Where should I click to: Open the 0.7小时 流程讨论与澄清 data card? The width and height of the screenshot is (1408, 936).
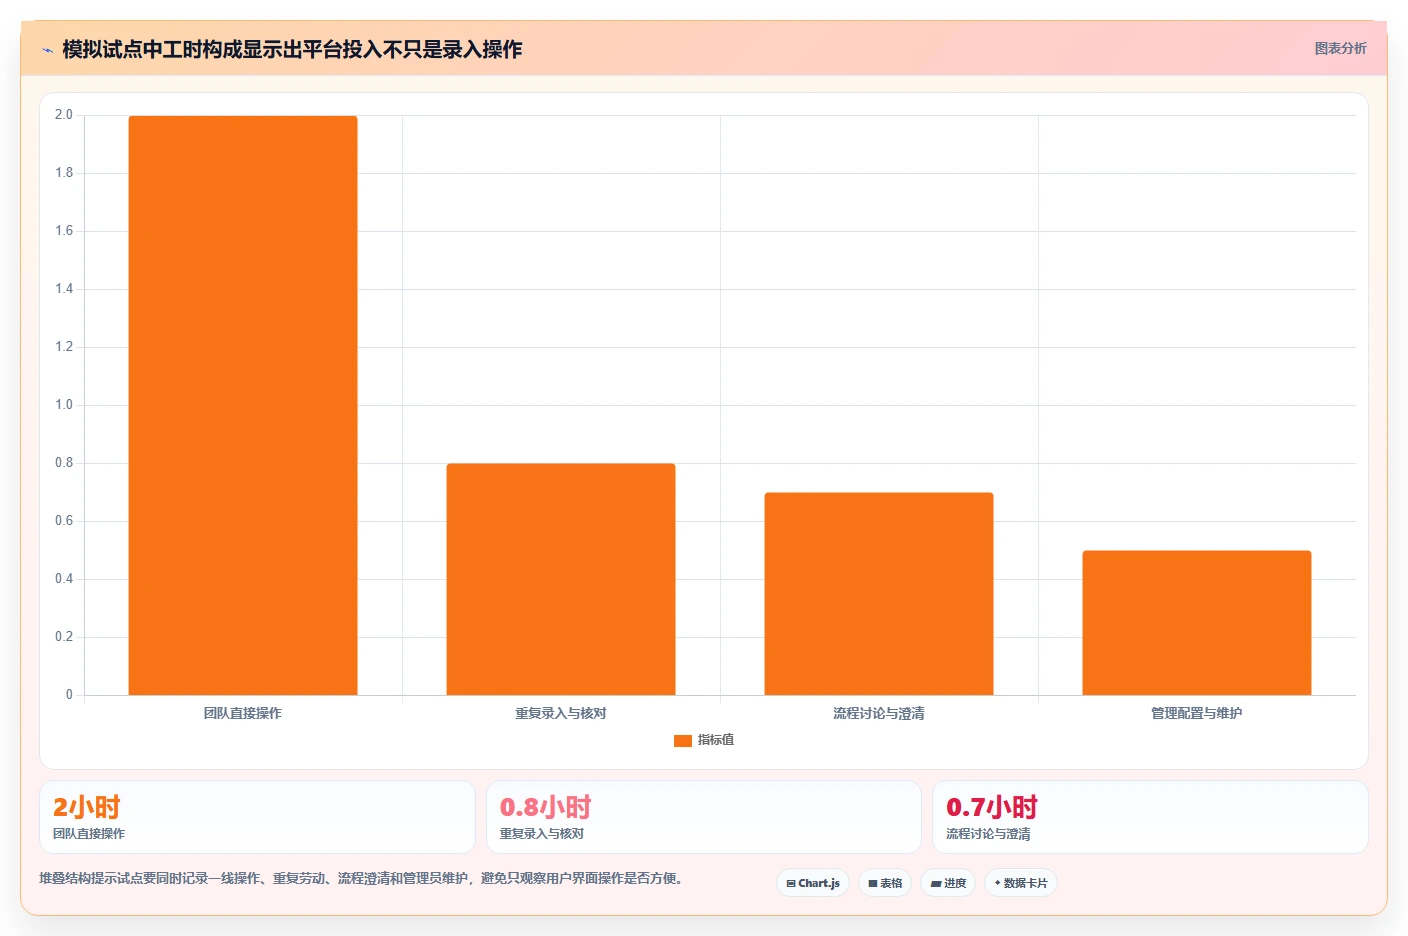point(1150,817)
